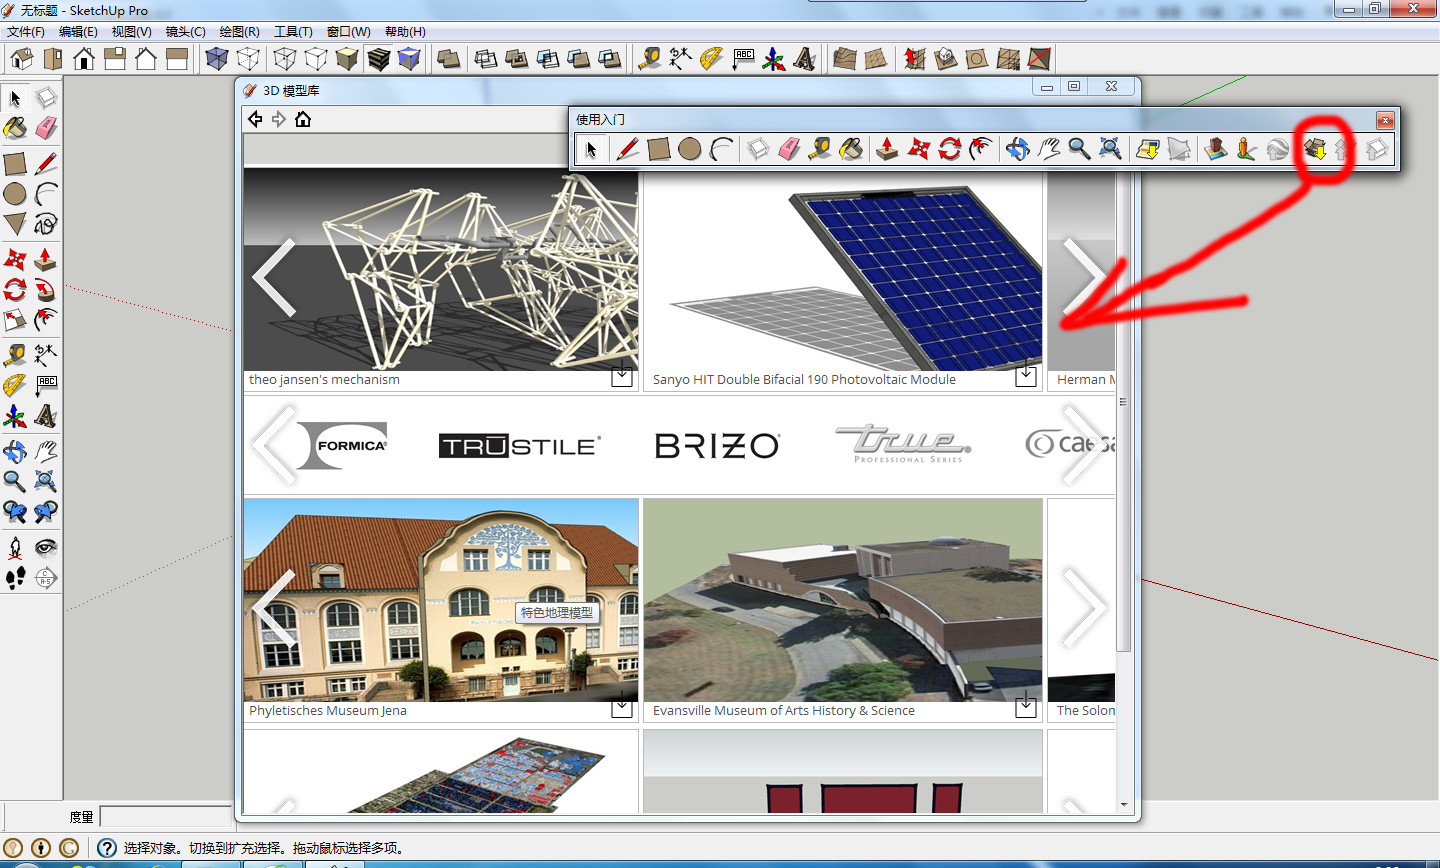Click Get Models icon in Getting Started toolbar

point(1315,149)
